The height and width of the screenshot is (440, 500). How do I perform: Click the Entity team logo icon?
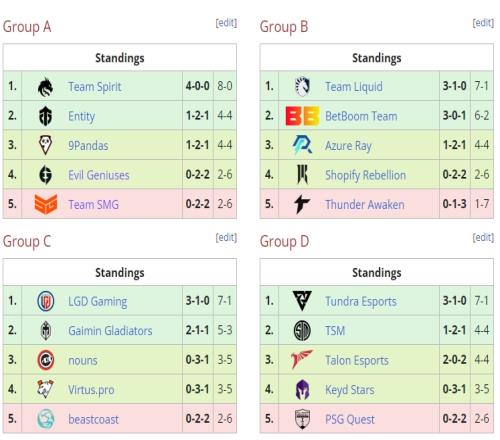45,116
